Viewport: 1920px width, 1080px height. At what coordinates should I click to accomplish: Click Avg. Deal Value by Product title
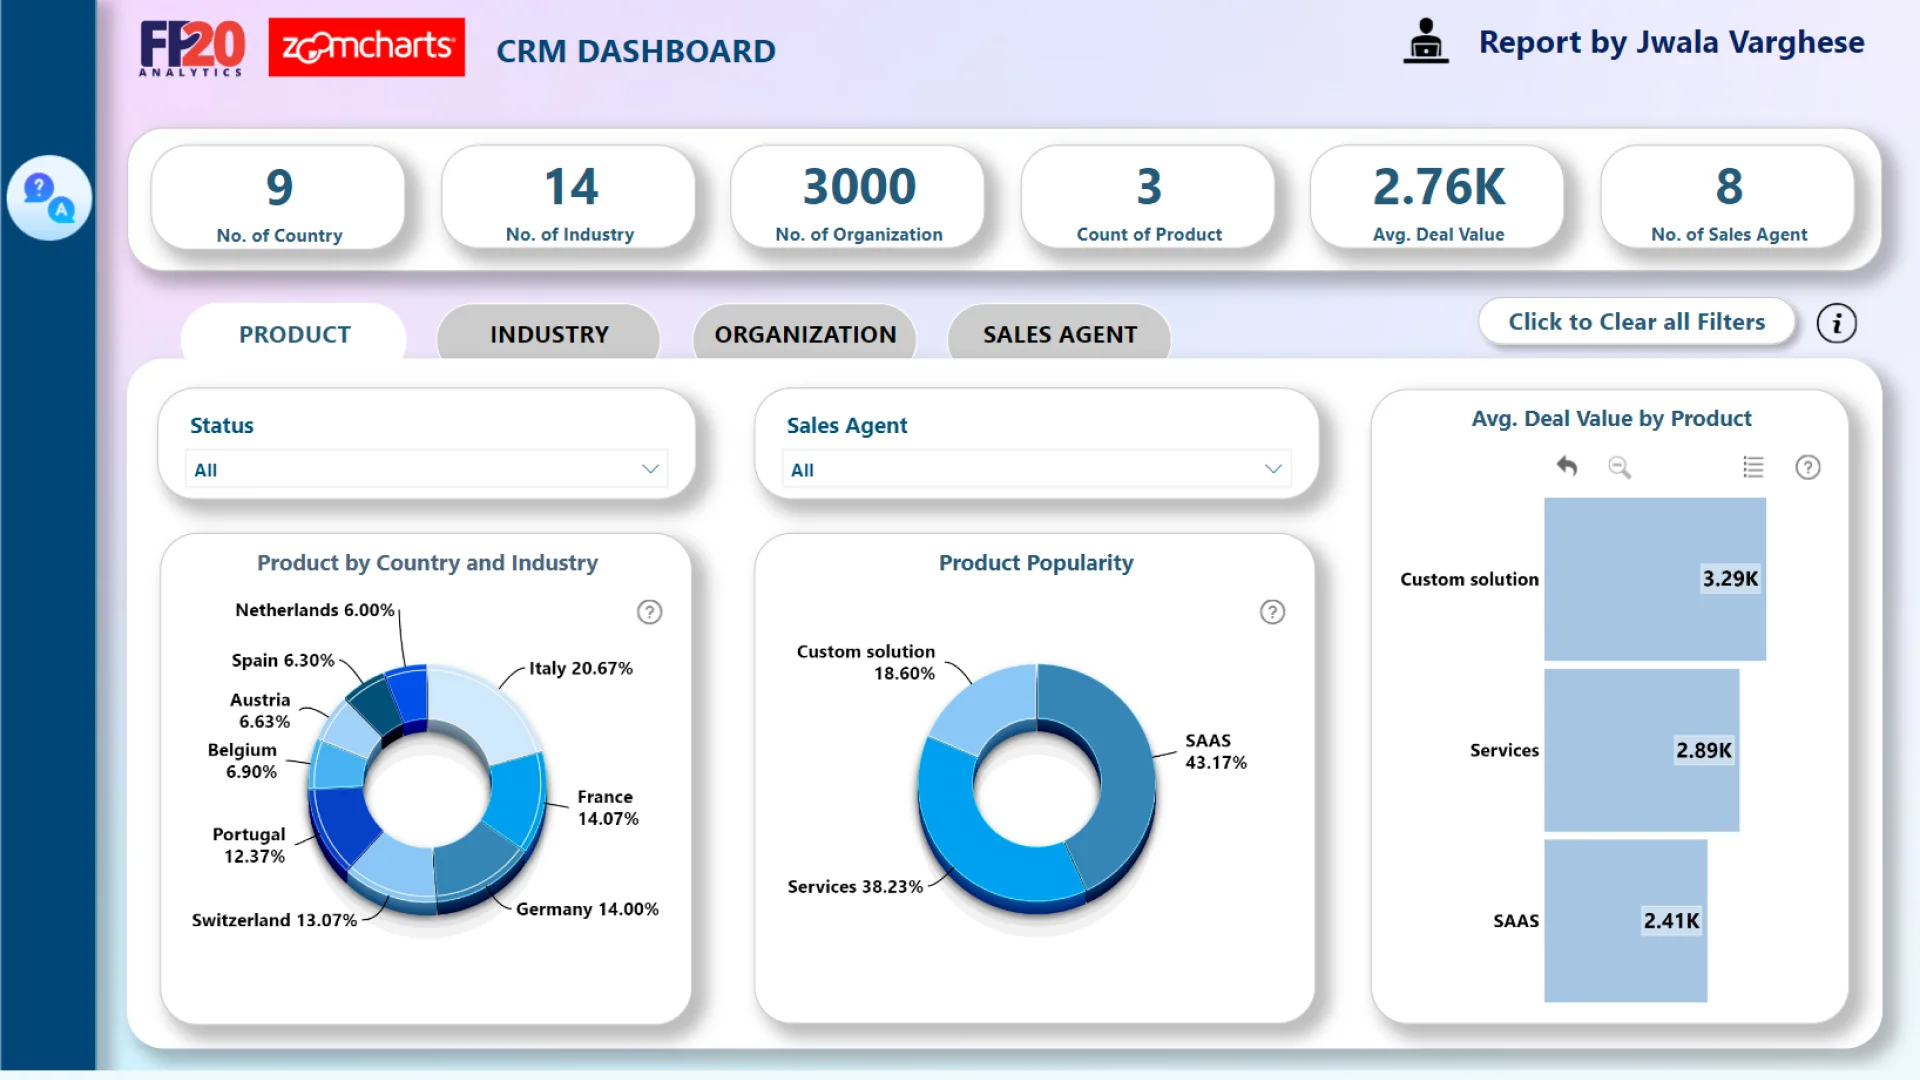click(1611, 418)
